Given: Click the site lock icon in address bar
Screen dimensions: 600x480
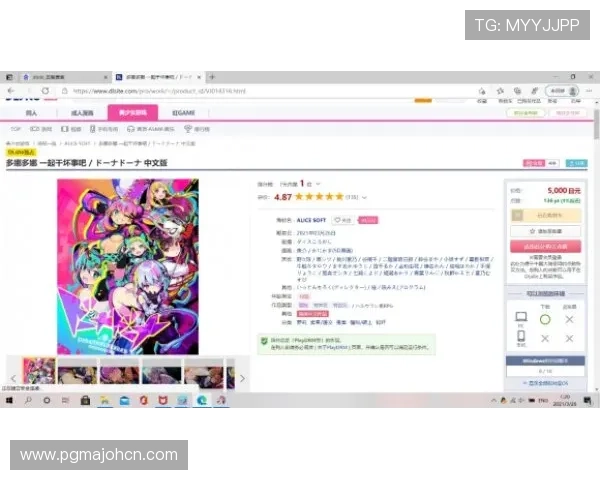Looking at the screenshot, I should pyautogui.click(x=65, y=91).
